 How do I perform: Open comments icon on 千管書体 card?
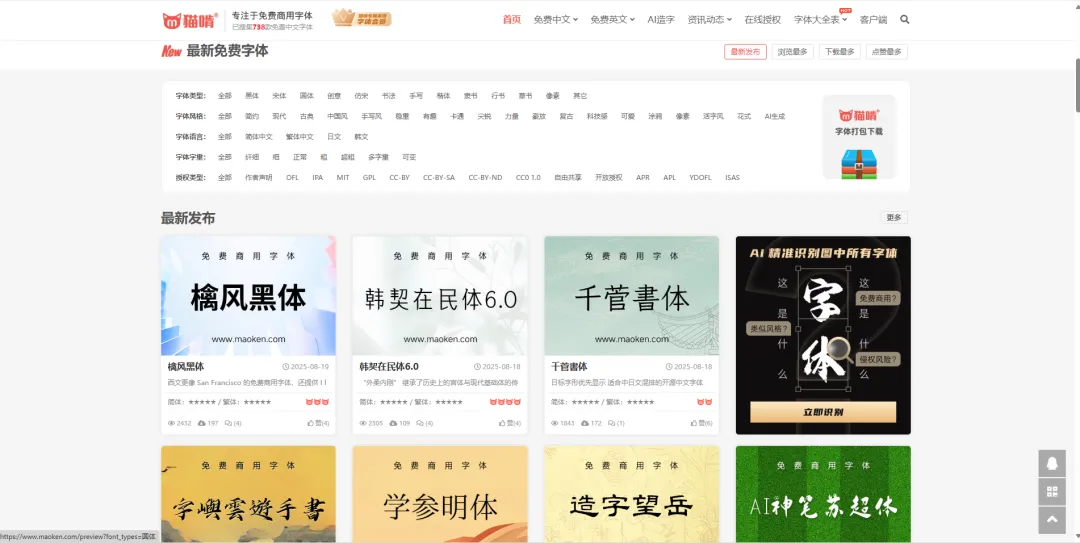pyautogui.click(x=611, y=423)
